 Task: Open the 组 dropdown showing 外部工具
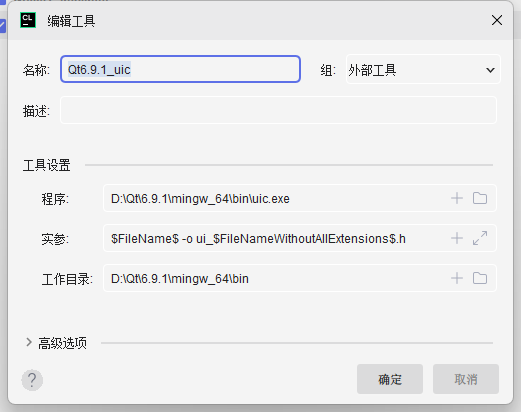pyautogui.click(x=423, y=69)
